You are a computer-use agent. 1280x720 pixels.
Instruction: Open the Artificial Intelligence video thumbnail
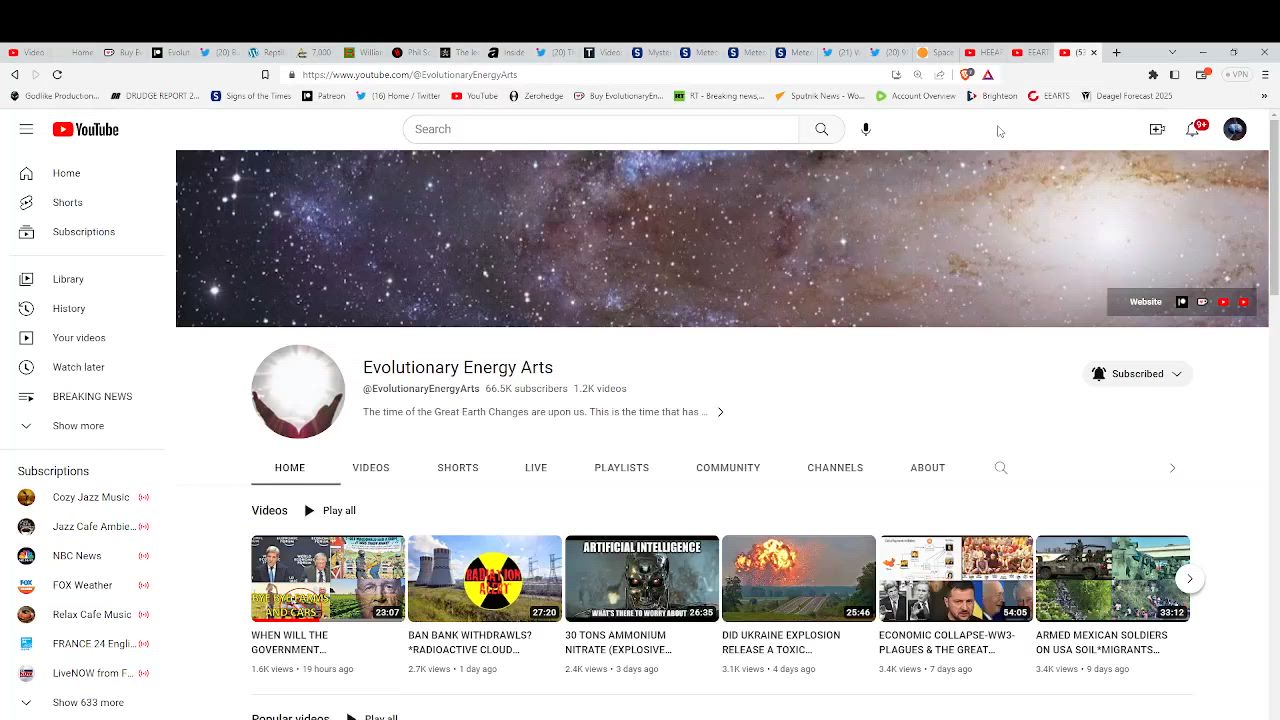tap(641, 578)
